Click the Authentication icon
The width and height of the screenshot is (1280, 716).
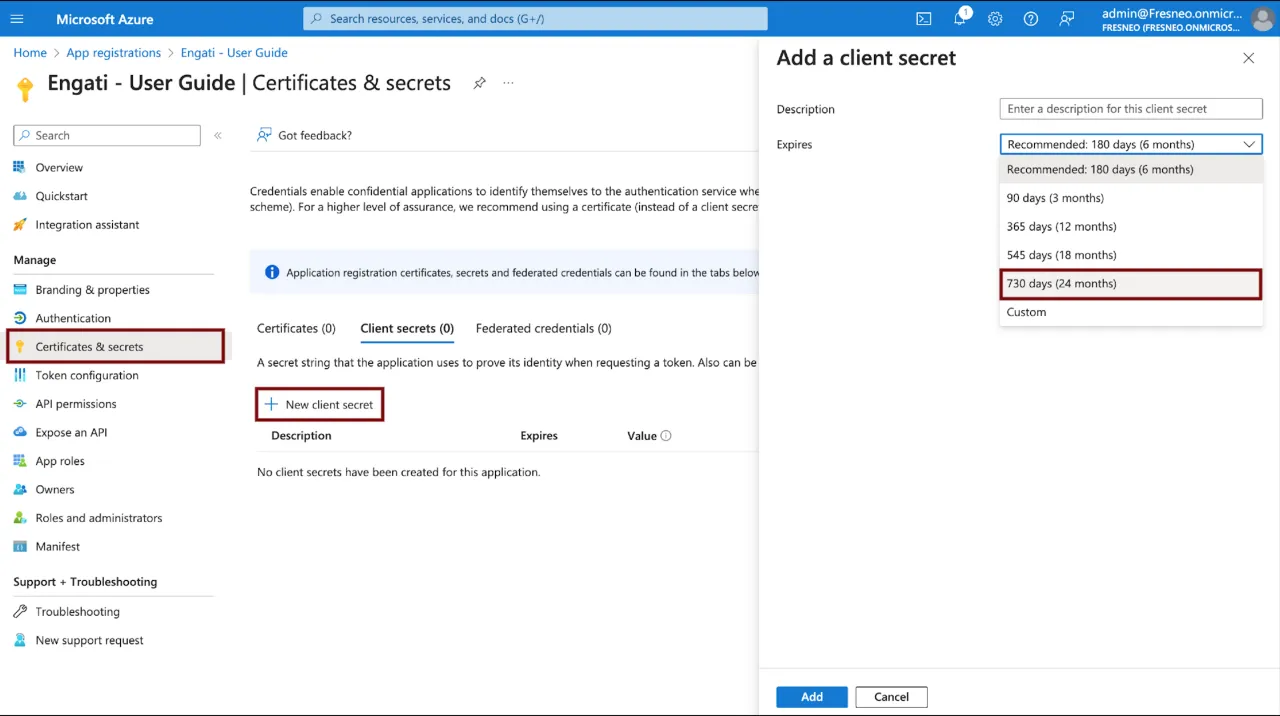(x=19, y=318)
